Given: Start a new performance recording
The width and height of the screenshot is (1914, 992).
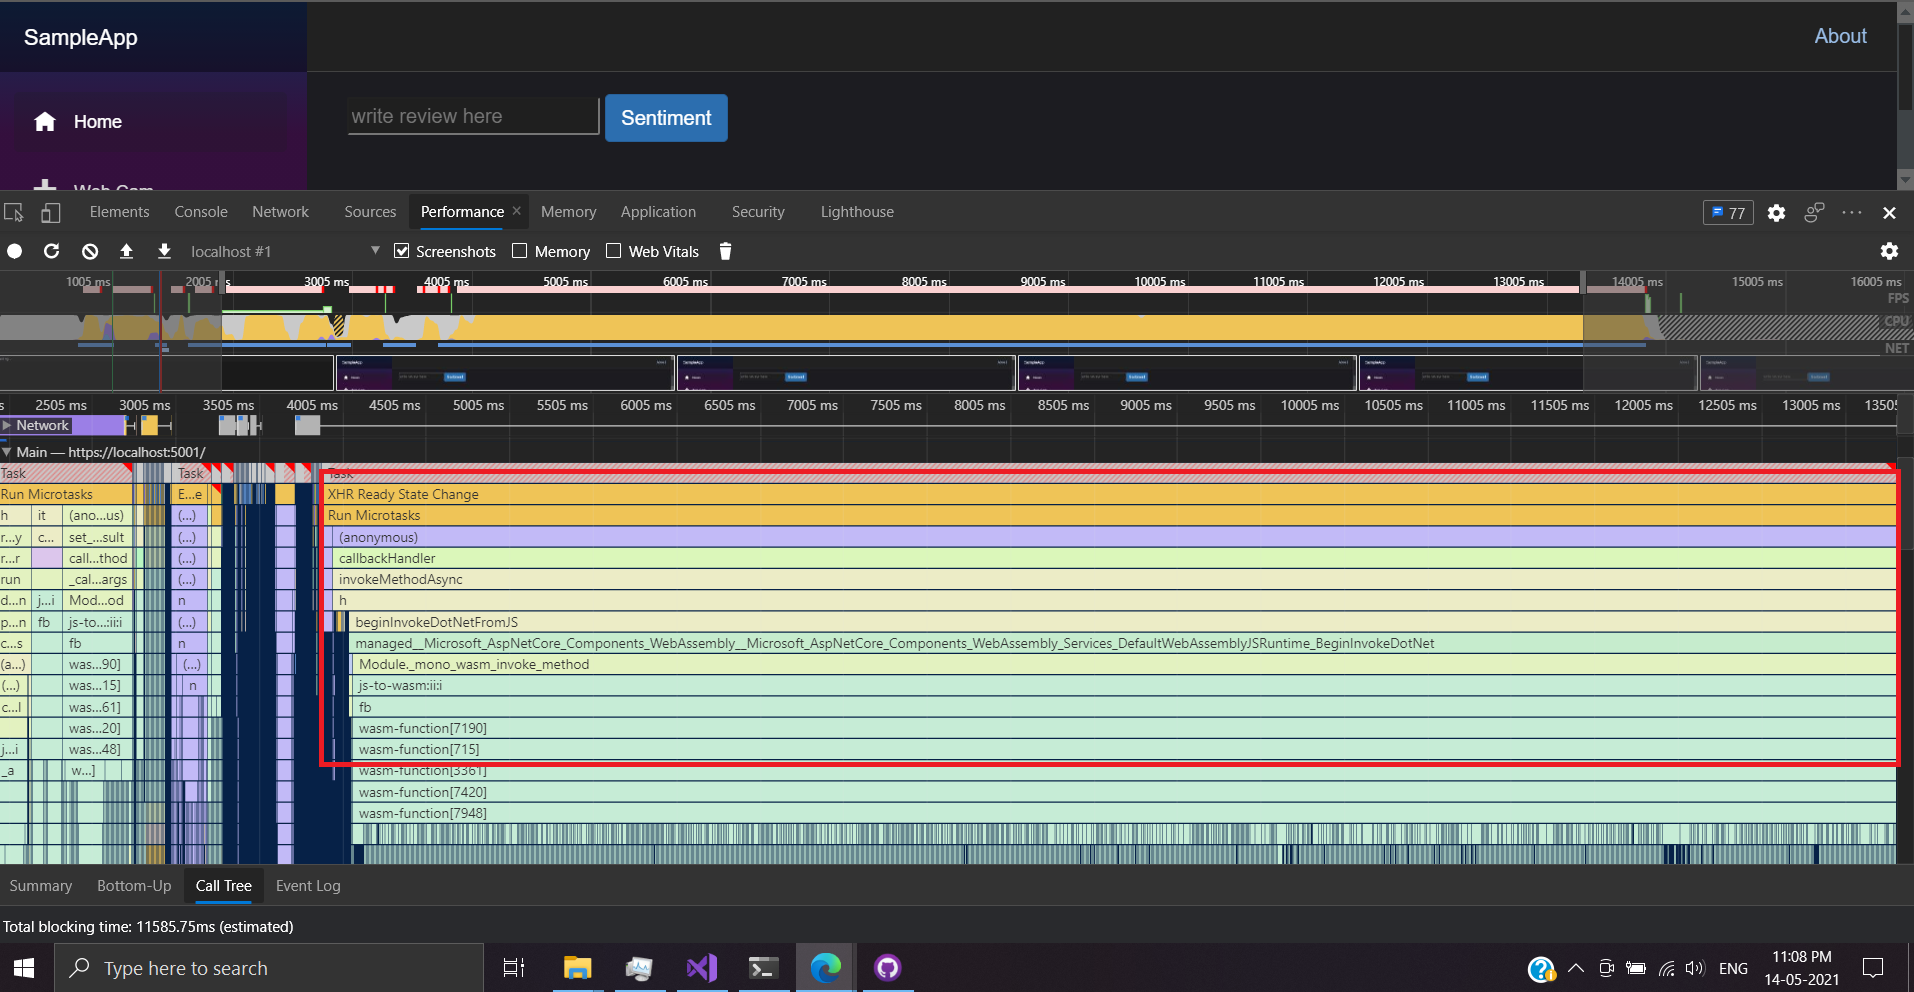Looking at the screenshot, I should click(14, 251).
